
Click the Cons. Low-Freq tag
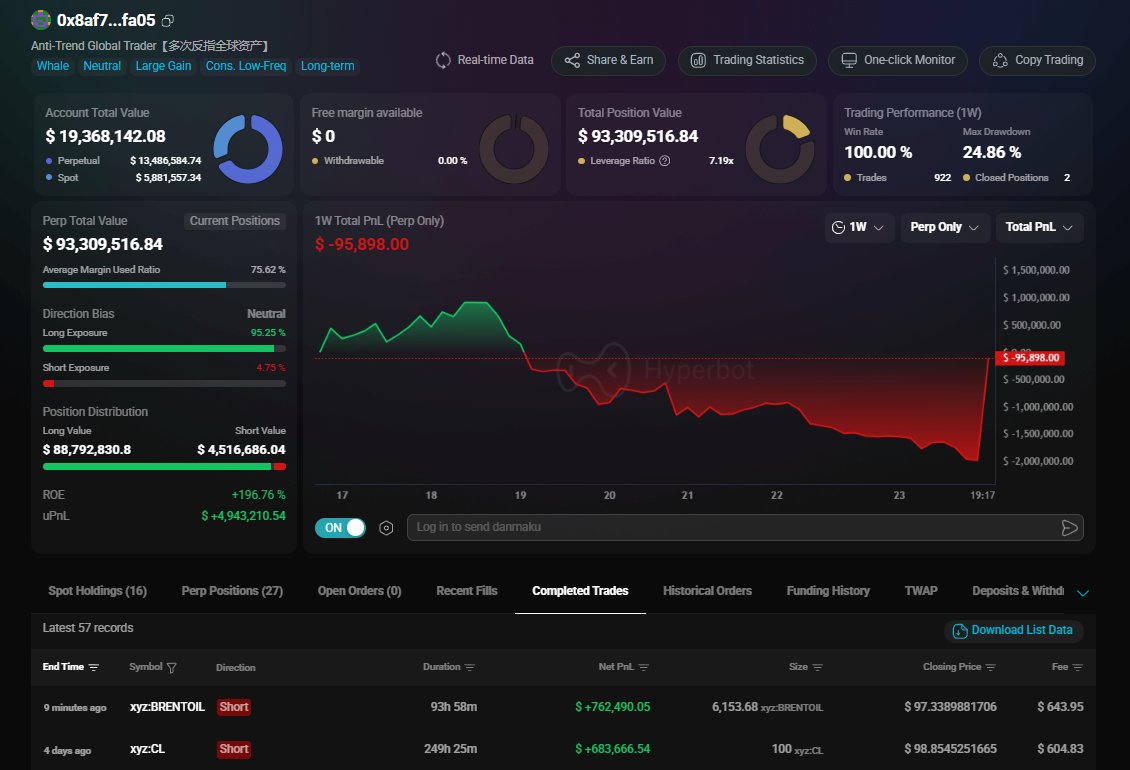point(246,66)
